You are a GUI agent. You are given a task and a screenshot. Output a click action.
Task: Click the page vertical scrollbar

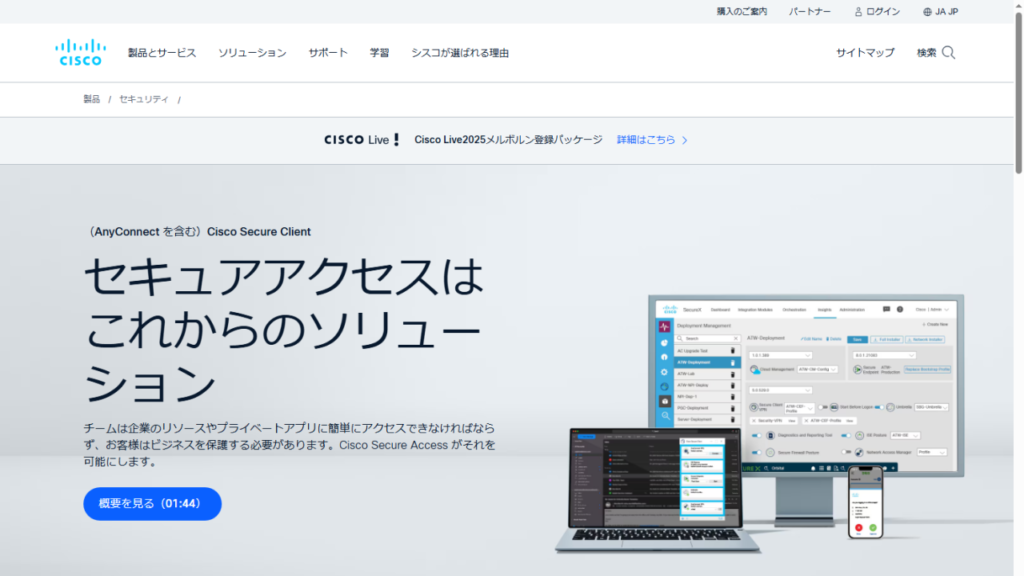tap(1018, 91)
